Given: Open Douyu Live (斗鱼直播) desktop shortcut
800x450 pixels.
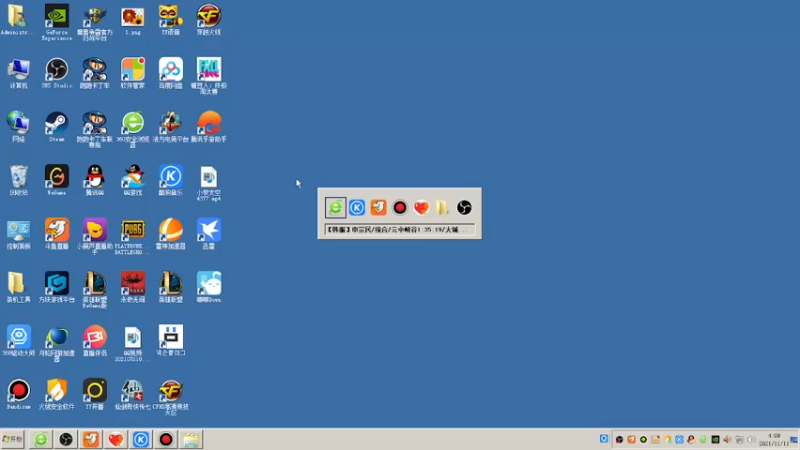Looking at the screenshot, I should 57,232.
